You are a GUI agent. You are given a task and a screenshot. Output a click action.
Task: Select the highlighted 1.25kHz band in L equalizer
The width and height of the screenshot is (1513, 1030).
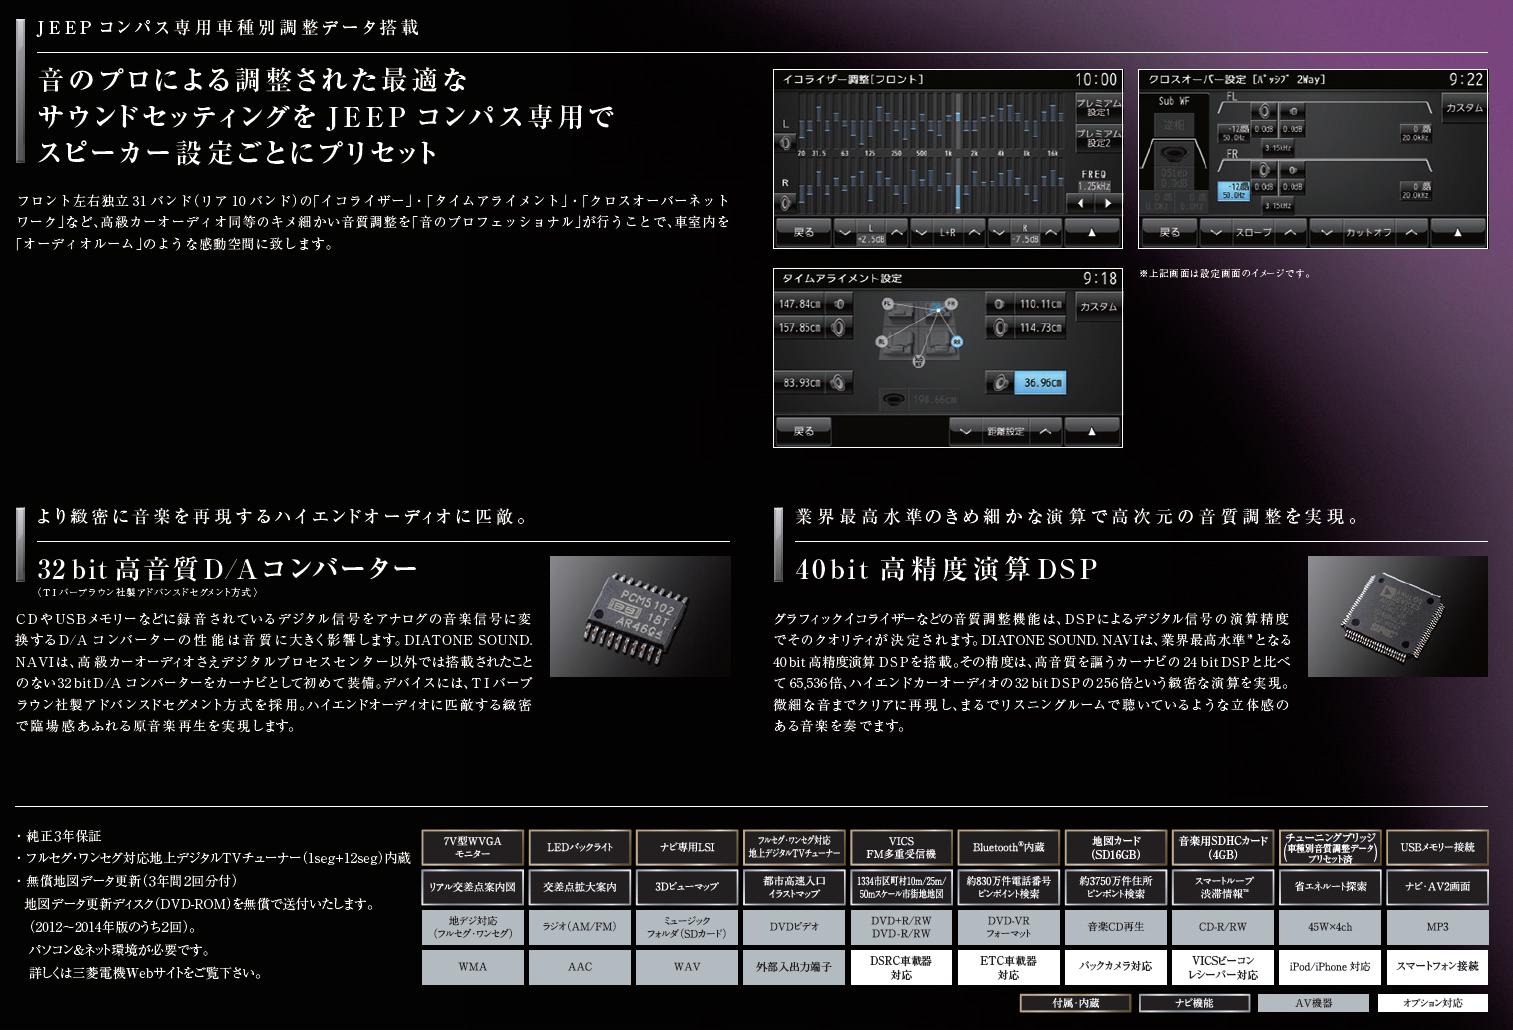(x=958, y=121)
